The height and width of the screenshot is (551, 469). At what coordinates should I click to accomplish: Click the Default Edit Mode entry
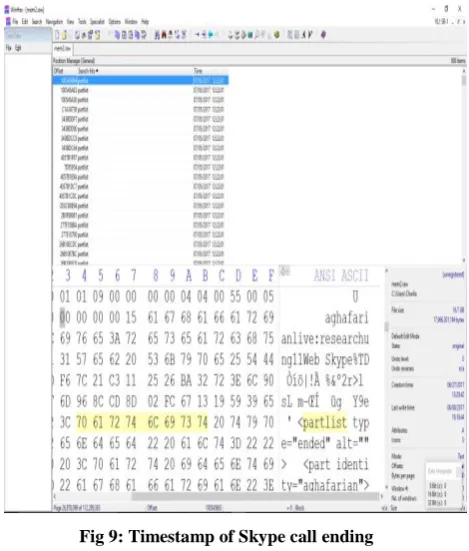click(405, 336)
